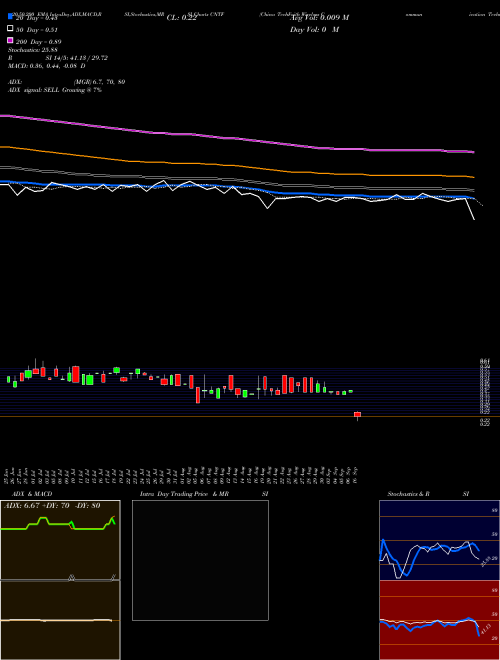Click the 'ADX: 6.67 +DY: 70 -DY: 80' header
The image size is (500, 660).
[x=52, y=506]
